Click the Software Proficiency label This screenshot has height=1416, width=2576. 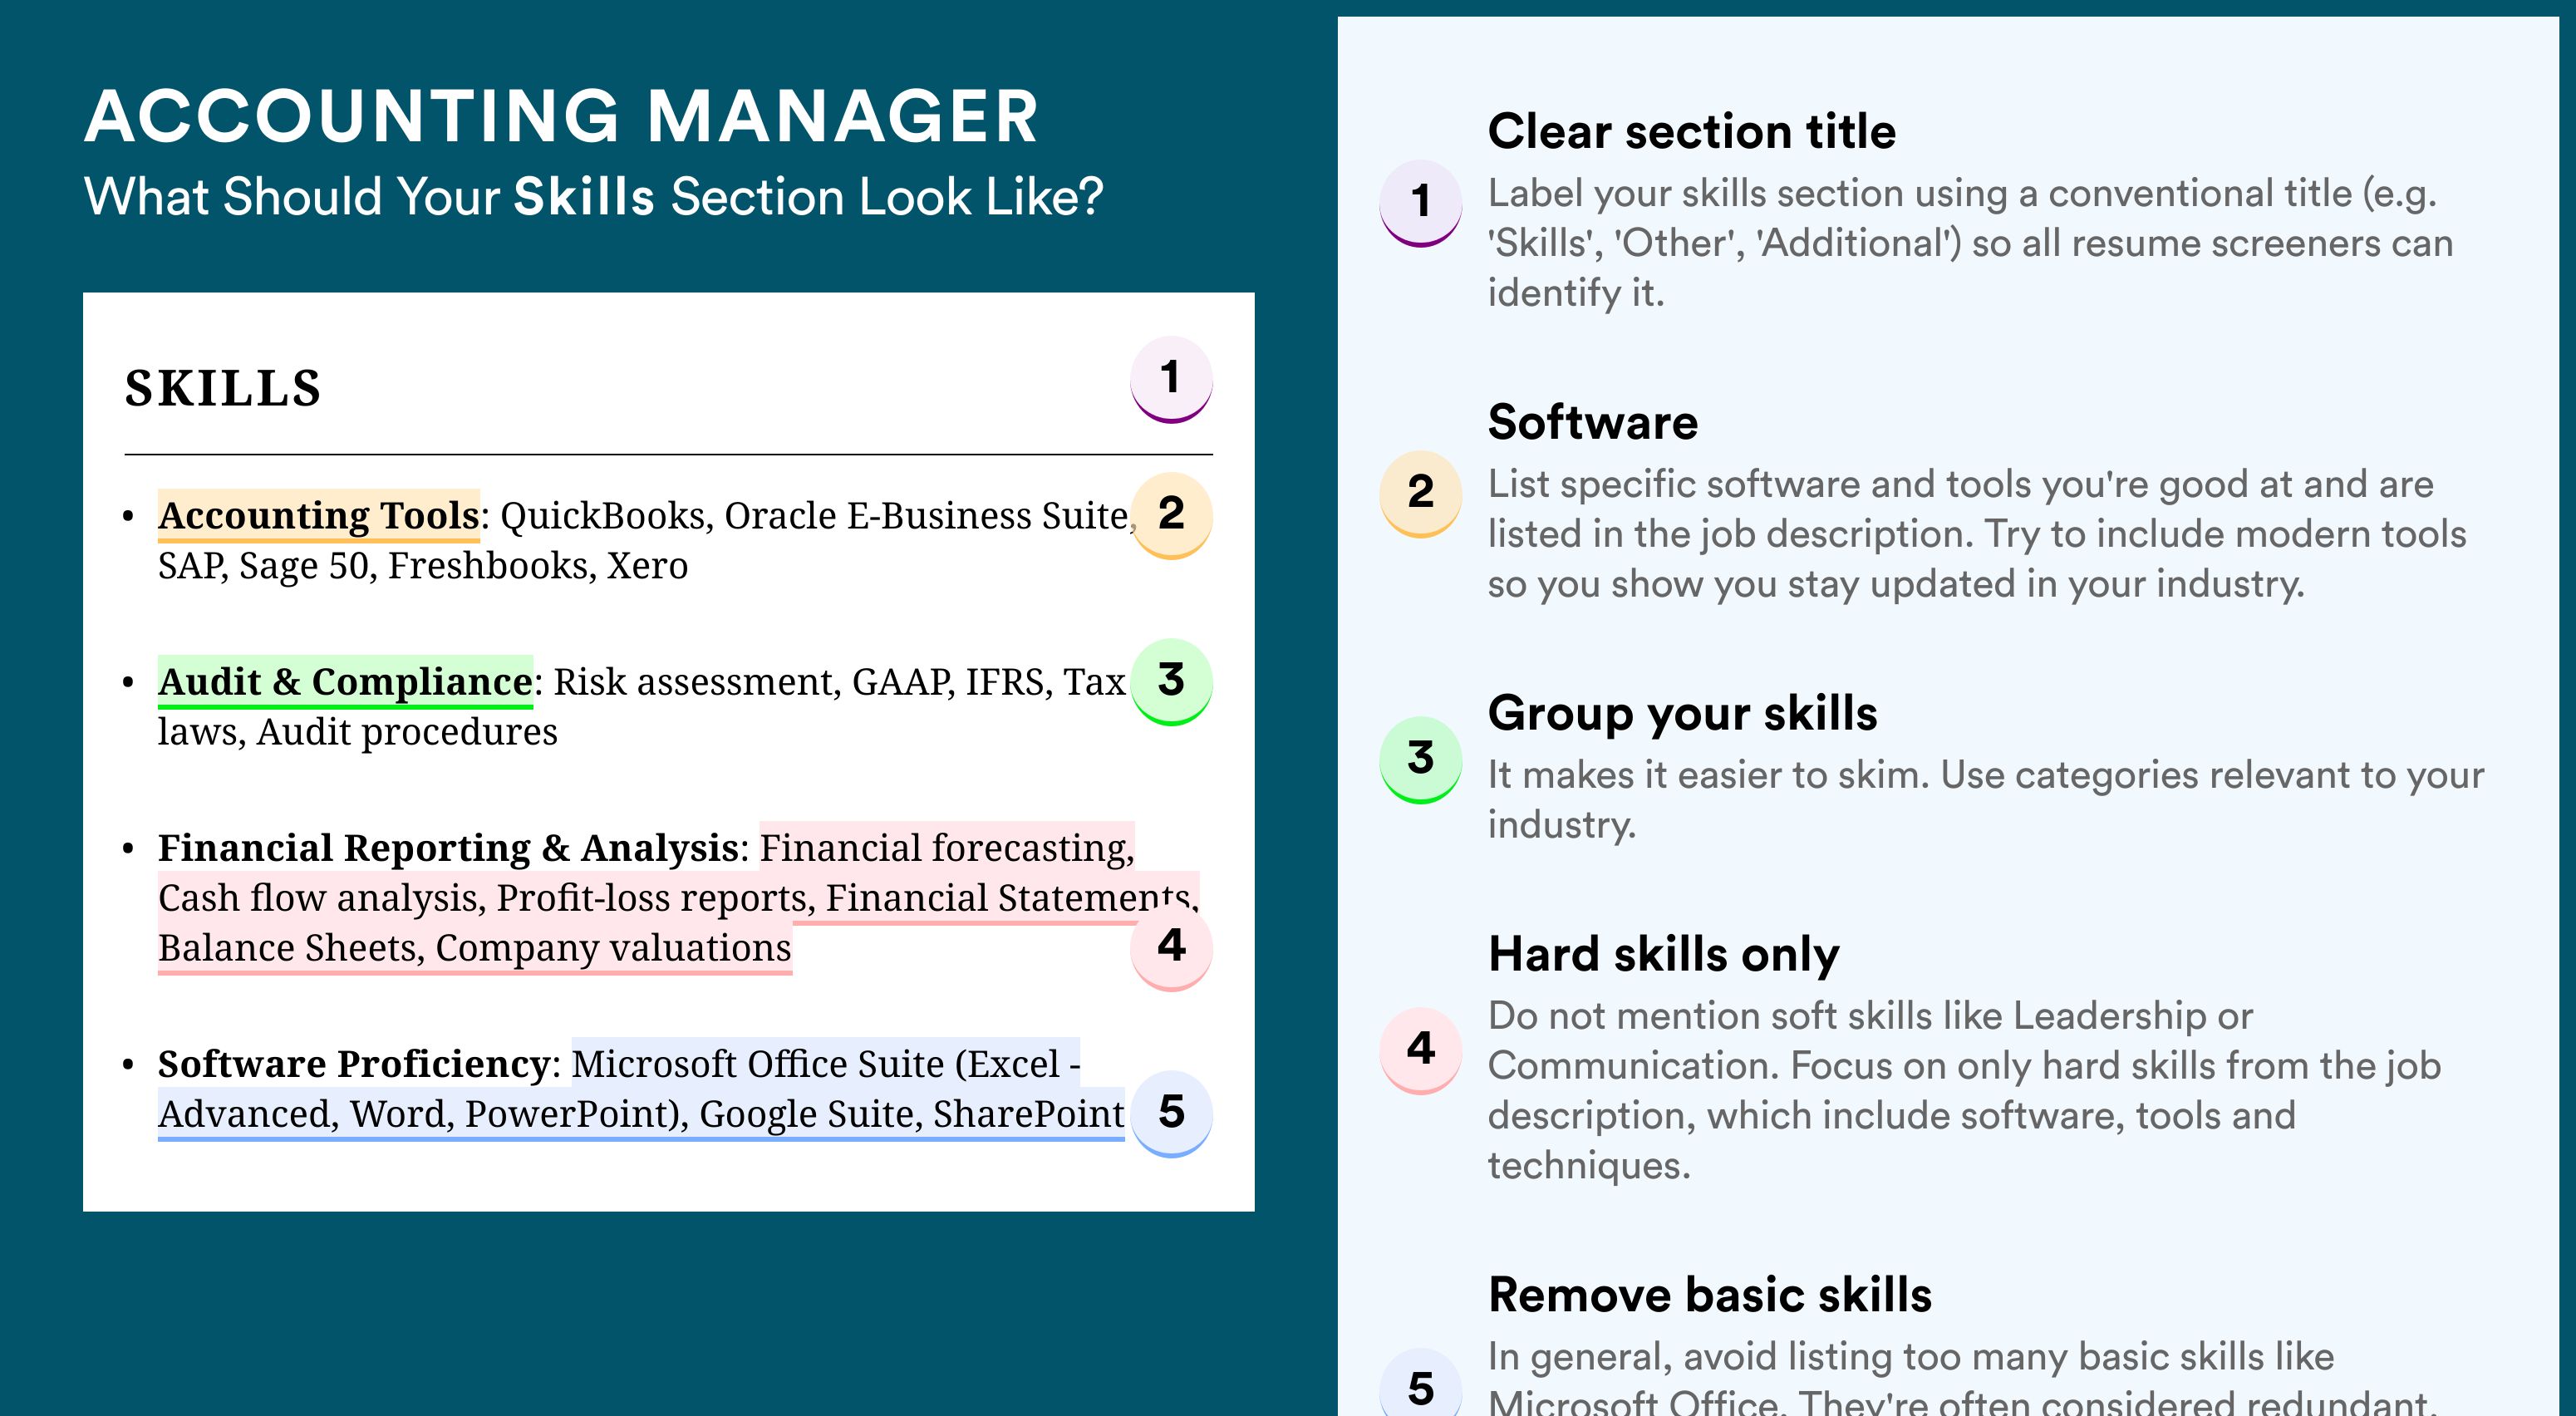point(354,1064)
